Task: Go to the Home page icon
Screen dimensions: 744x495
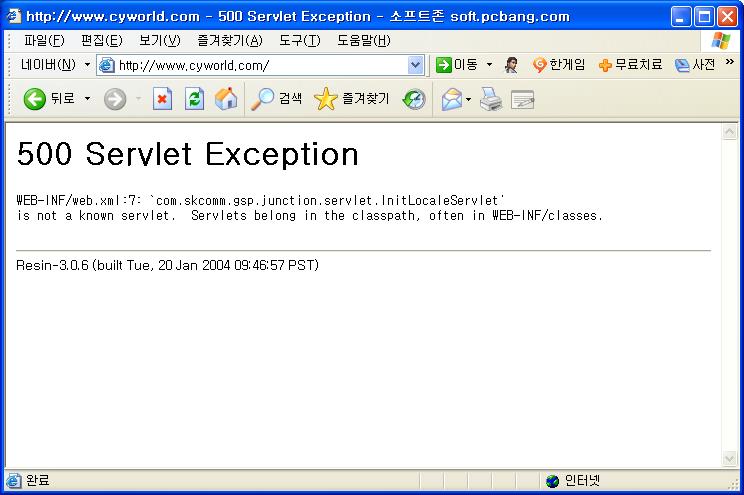Action: [226, 98]
